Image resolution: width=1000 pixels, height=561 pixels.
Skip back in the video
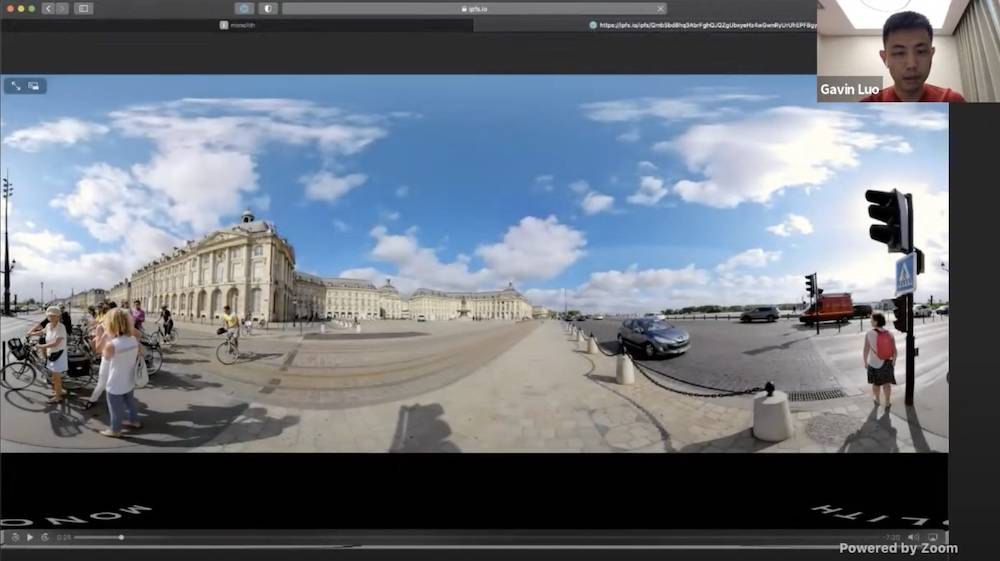click(x=15, y=537)
